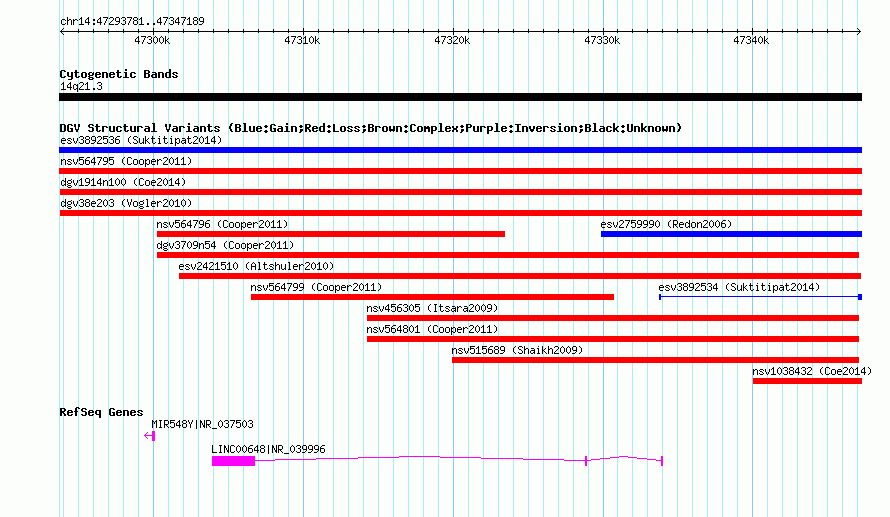
Task: Open nsv1038432 (Coe2014) variant label
Action: tap(812, 371)
